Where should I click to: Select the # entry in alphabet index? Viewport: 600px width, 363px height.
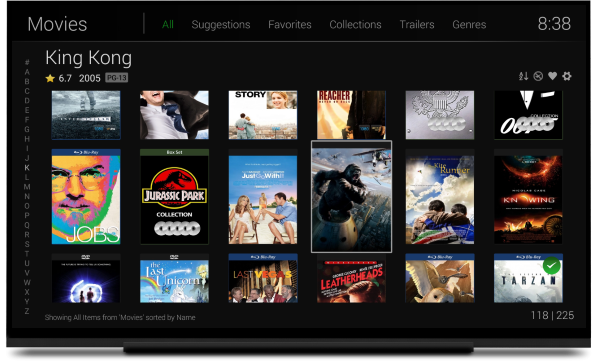tap(27, 62)
